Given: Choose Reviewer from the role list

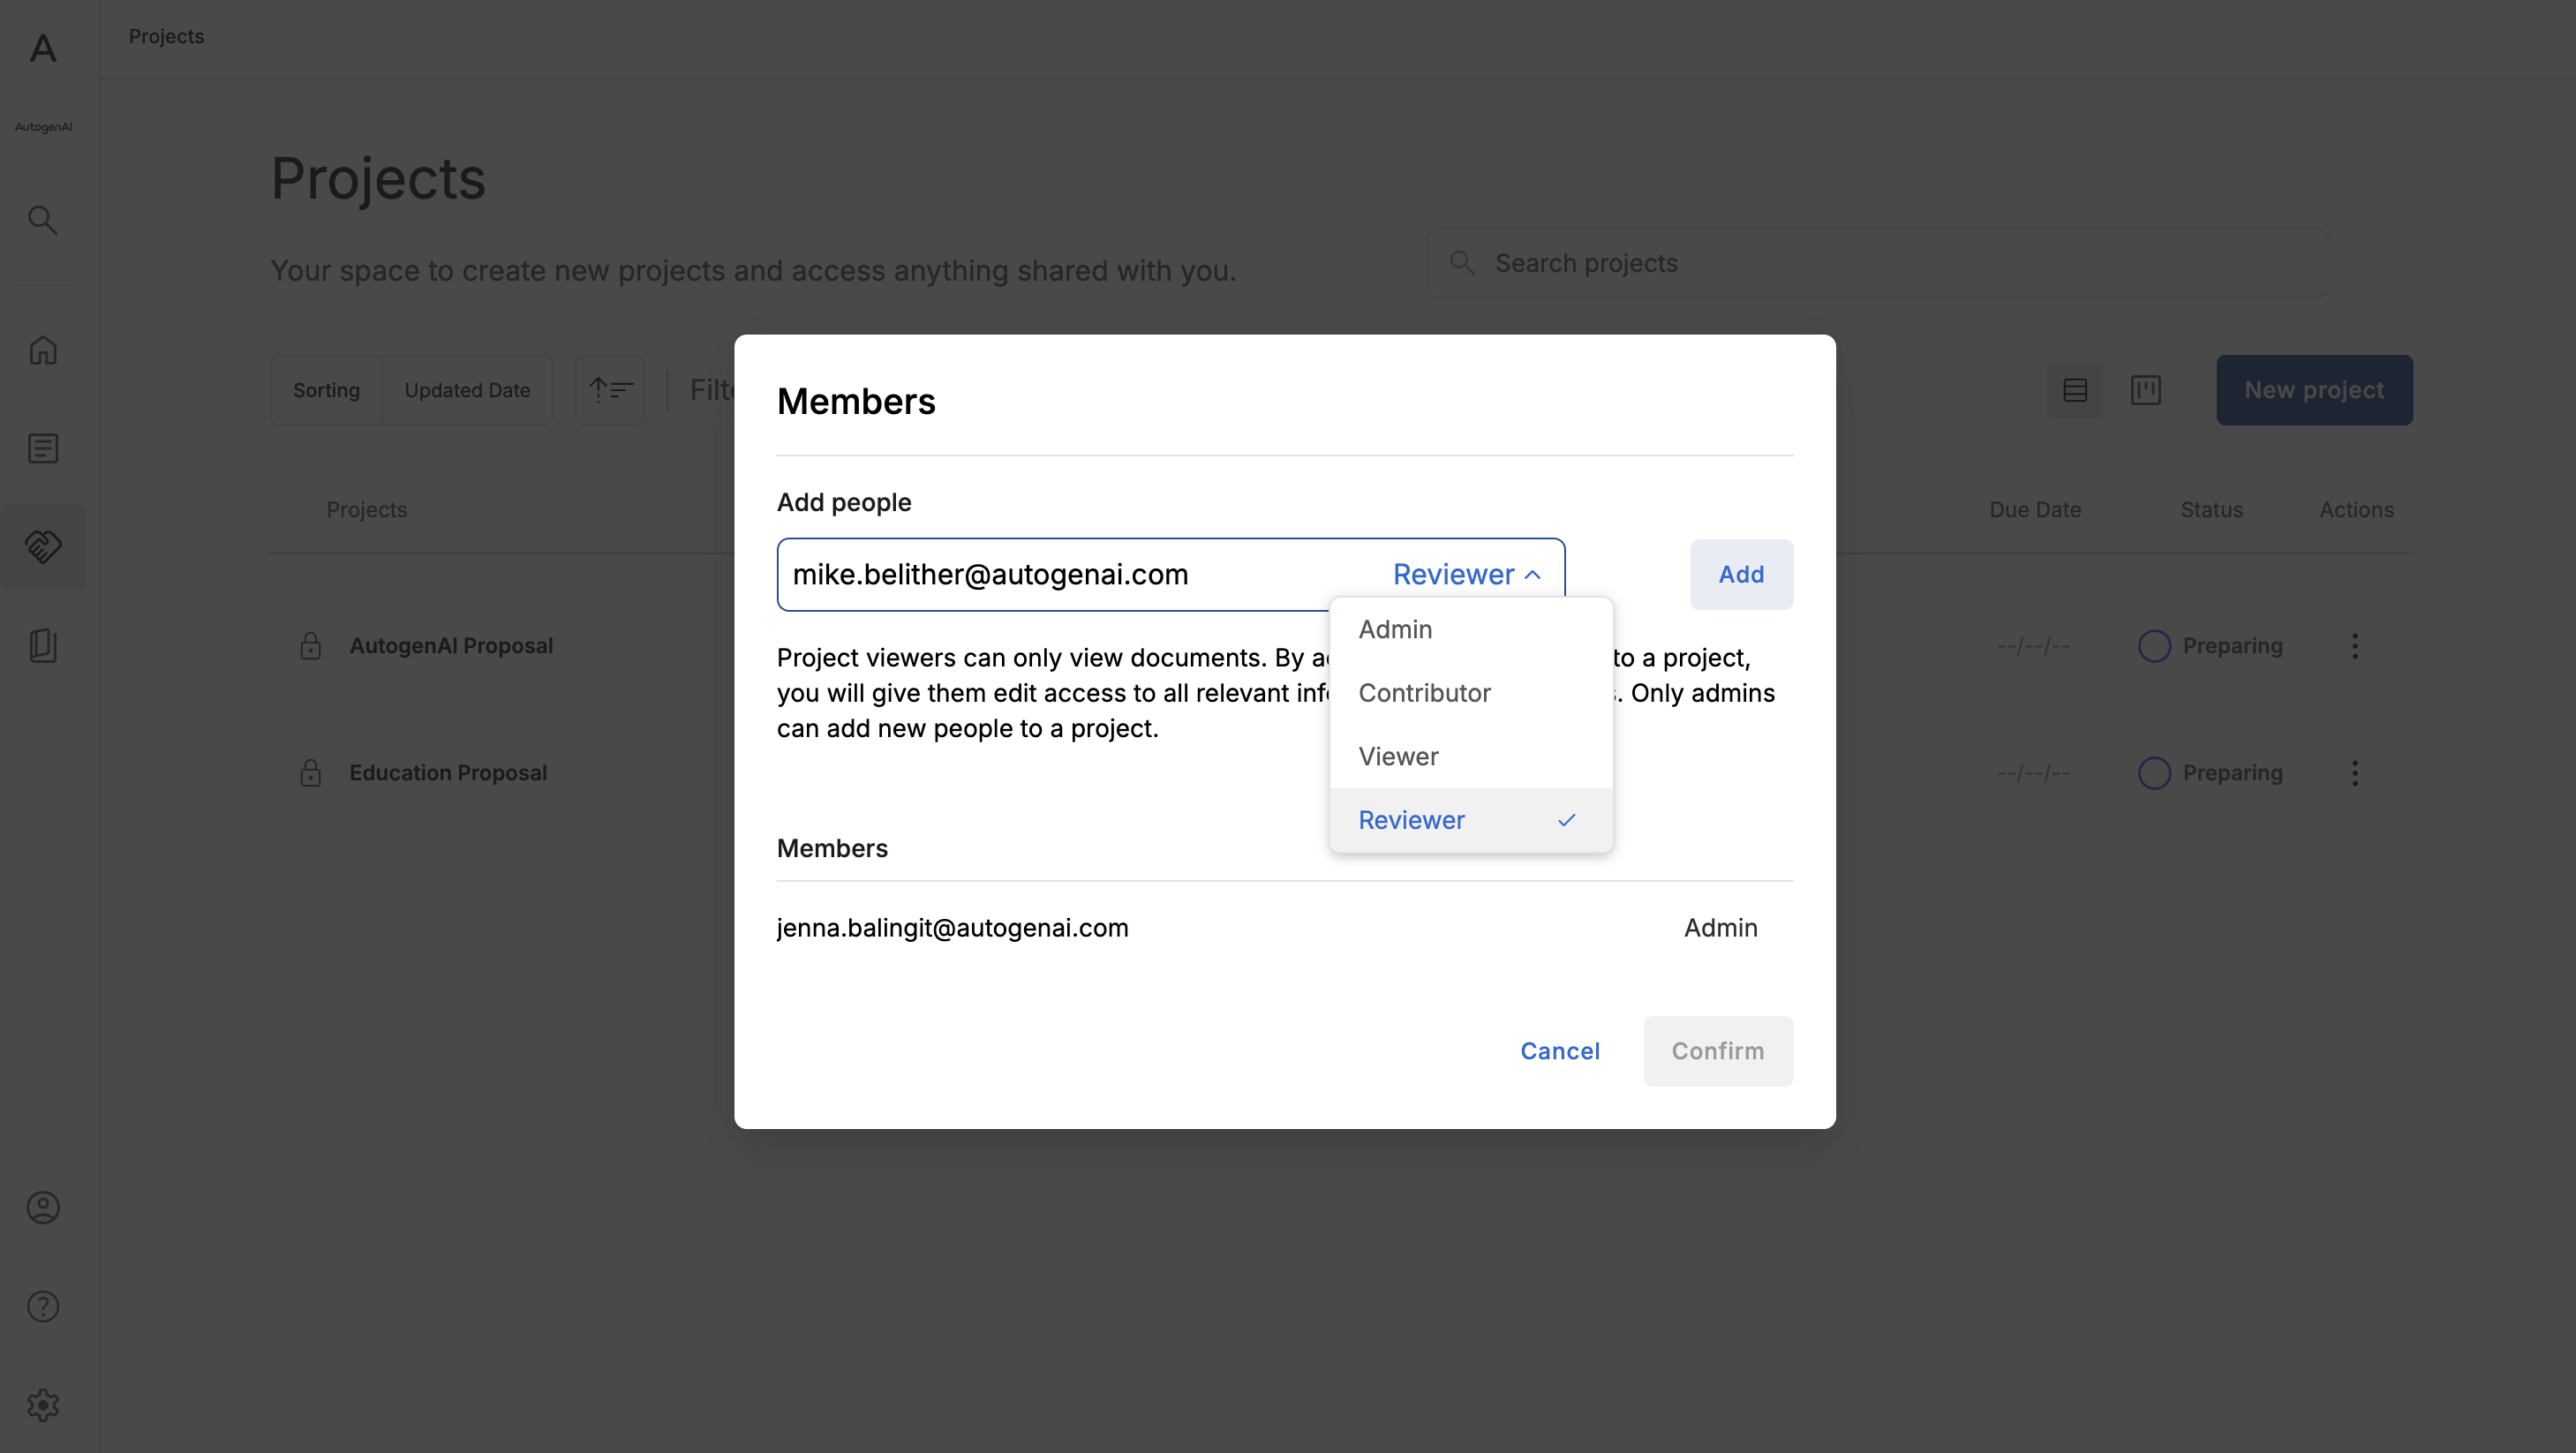Looking at the screenshot, I should (x=1471, y=820).
